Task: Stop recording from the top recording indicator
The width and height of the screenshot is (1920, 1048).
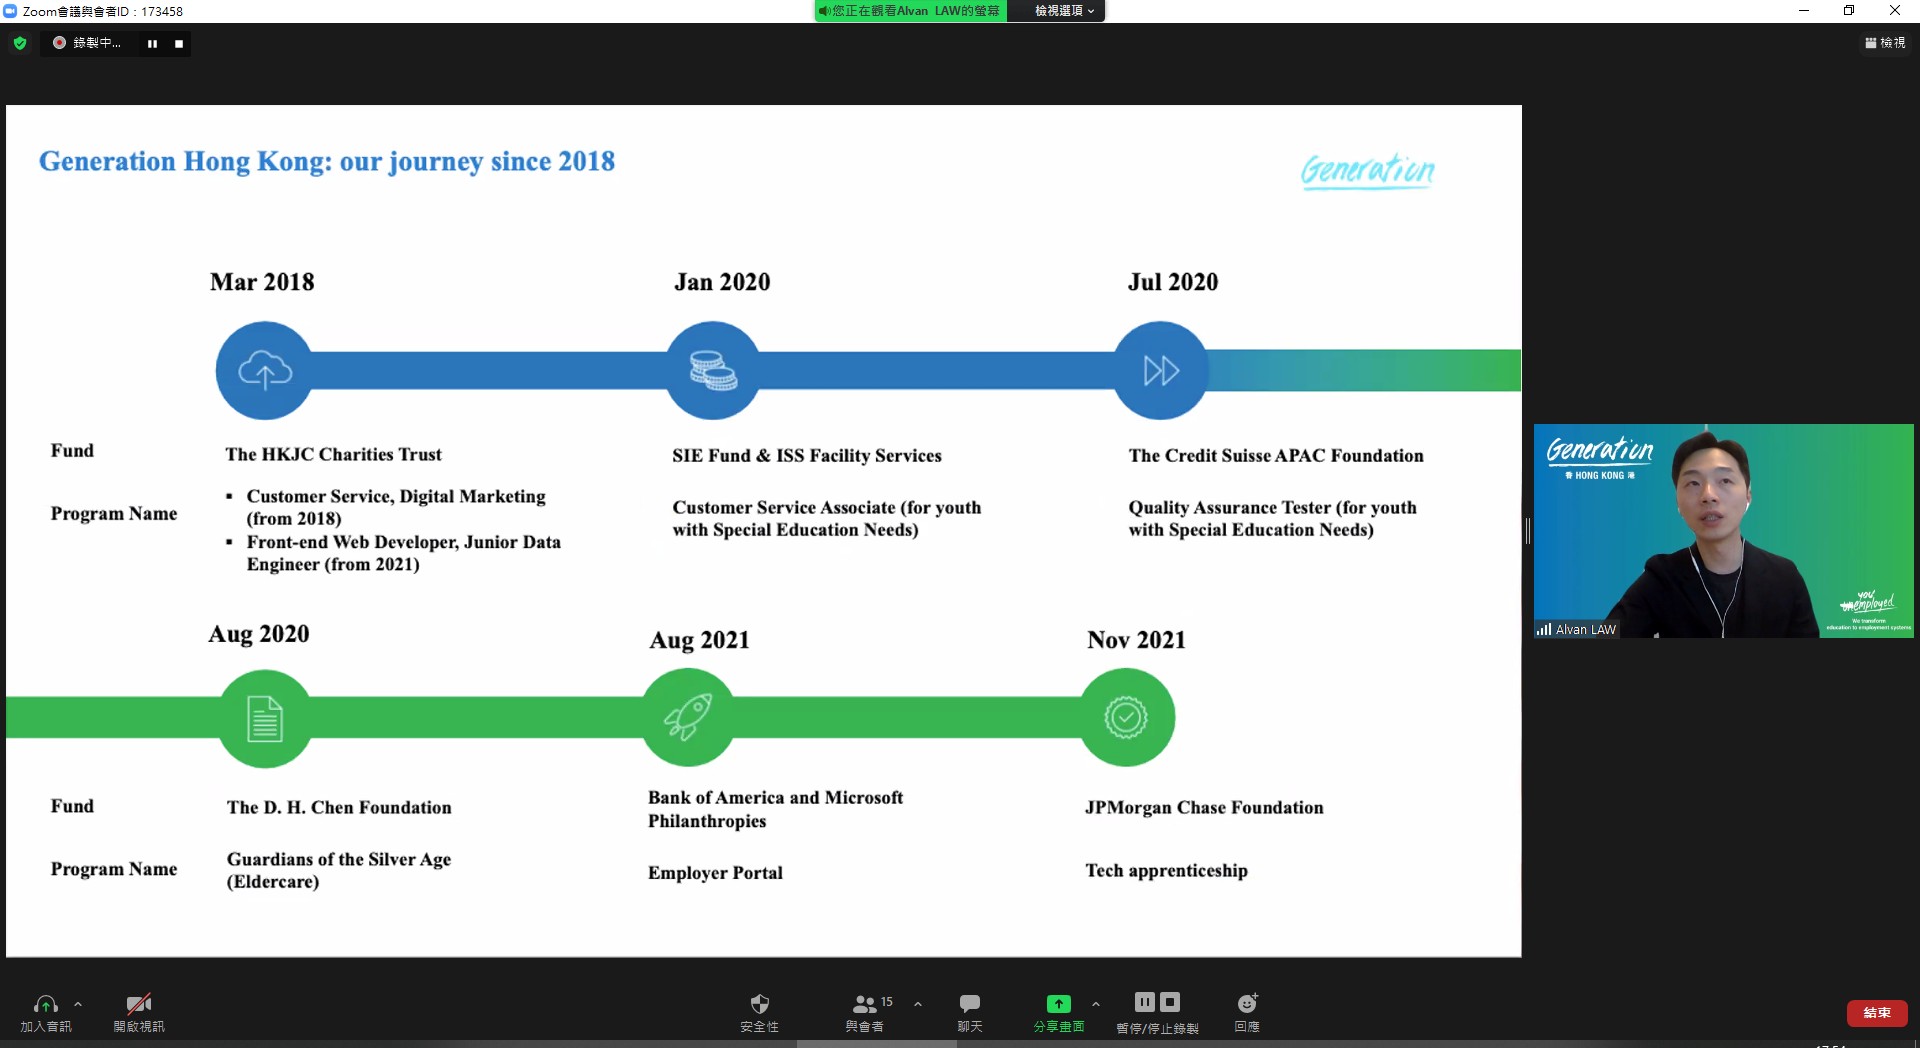Action: pyautogui.click(x=179, y=43)
